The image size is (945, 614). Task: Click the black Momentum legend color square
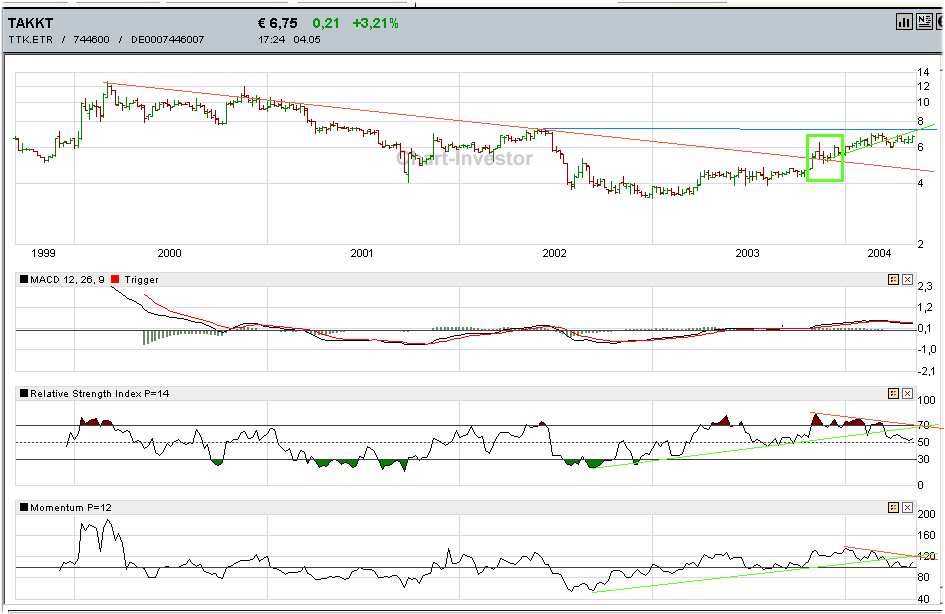click(x=24, y=508)
